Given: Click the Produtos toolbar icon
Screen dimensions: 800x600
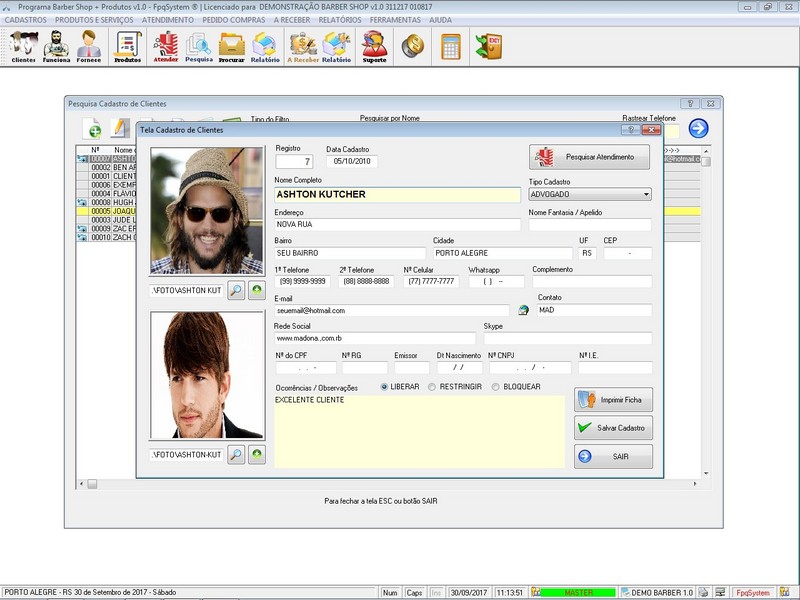Looking at the screenshot, I should pos(128,46).
